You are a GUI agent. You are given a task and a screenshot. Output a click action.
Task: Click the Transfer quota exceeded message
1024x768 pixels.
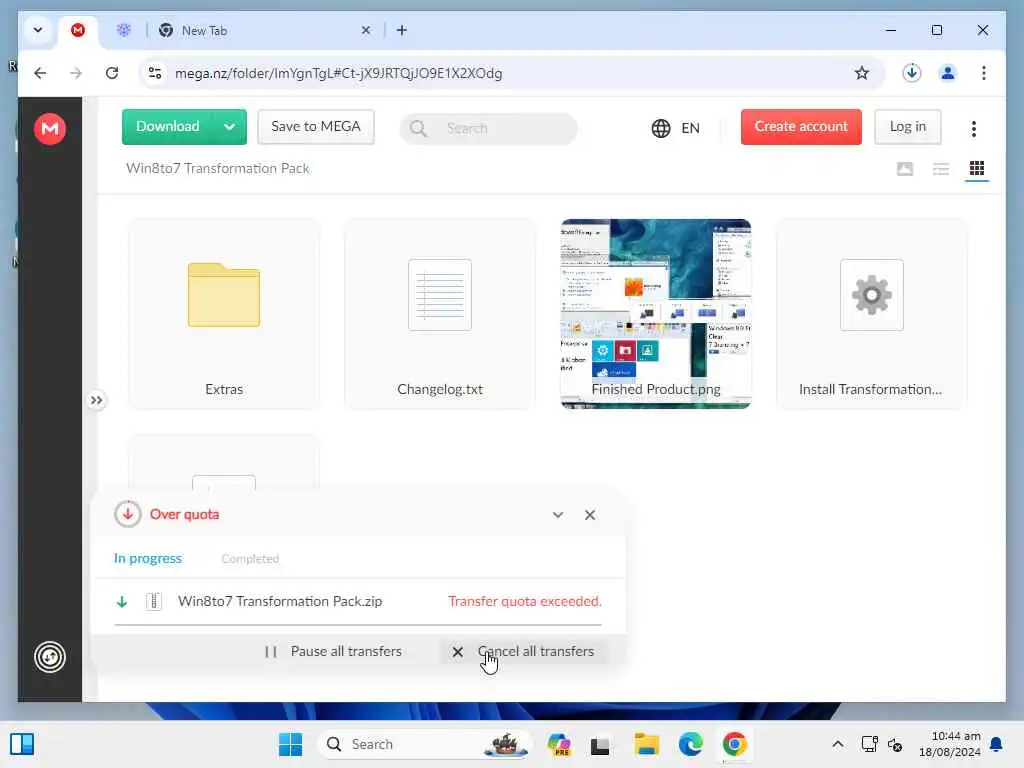point(525,601)
